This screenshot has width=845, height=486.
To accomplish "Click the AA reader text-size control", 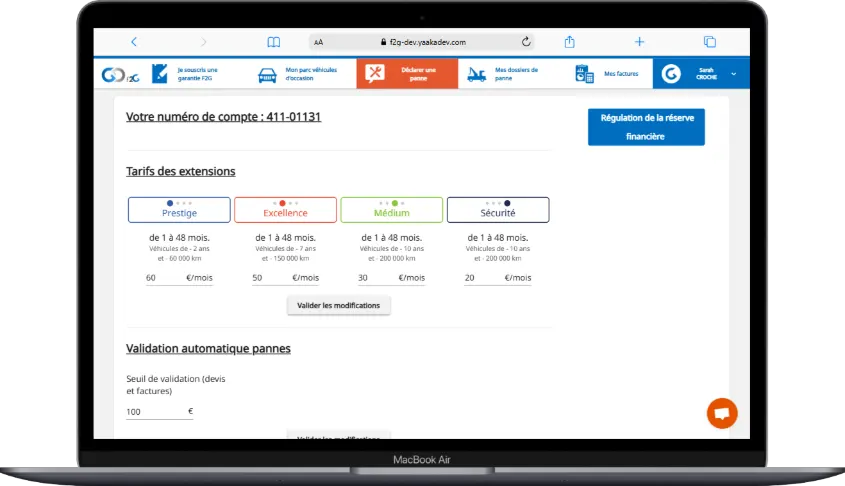I will pyautogui.click(x=318, y=43).
